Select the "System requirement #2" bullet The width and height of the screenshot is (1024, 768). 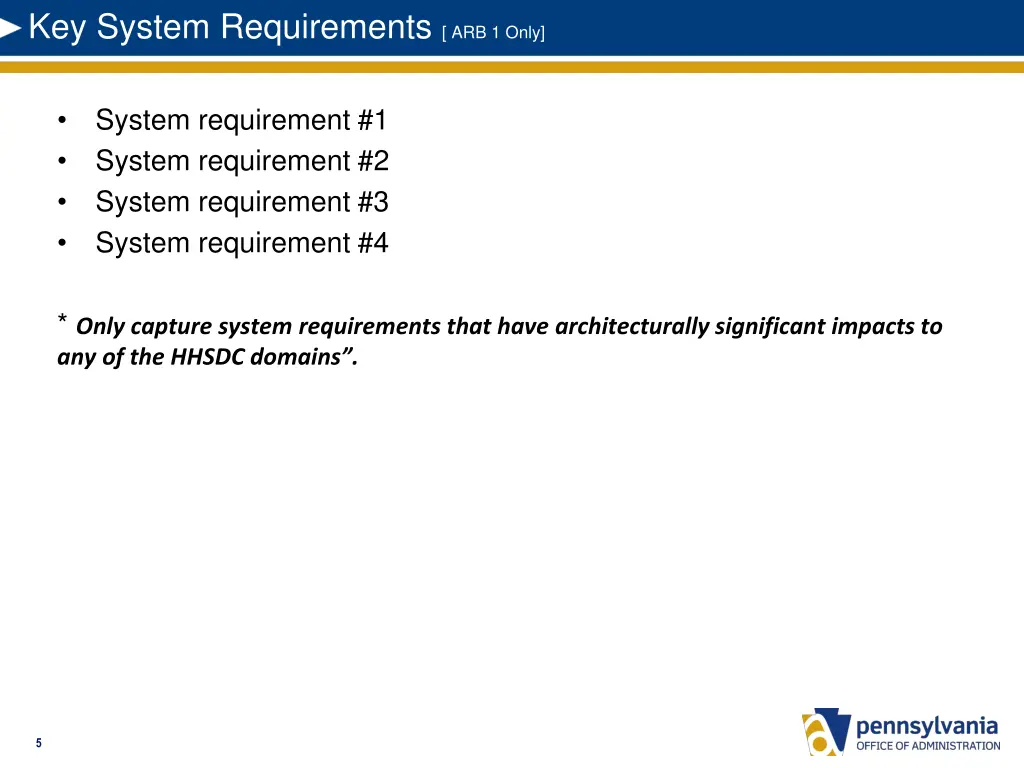242,161
